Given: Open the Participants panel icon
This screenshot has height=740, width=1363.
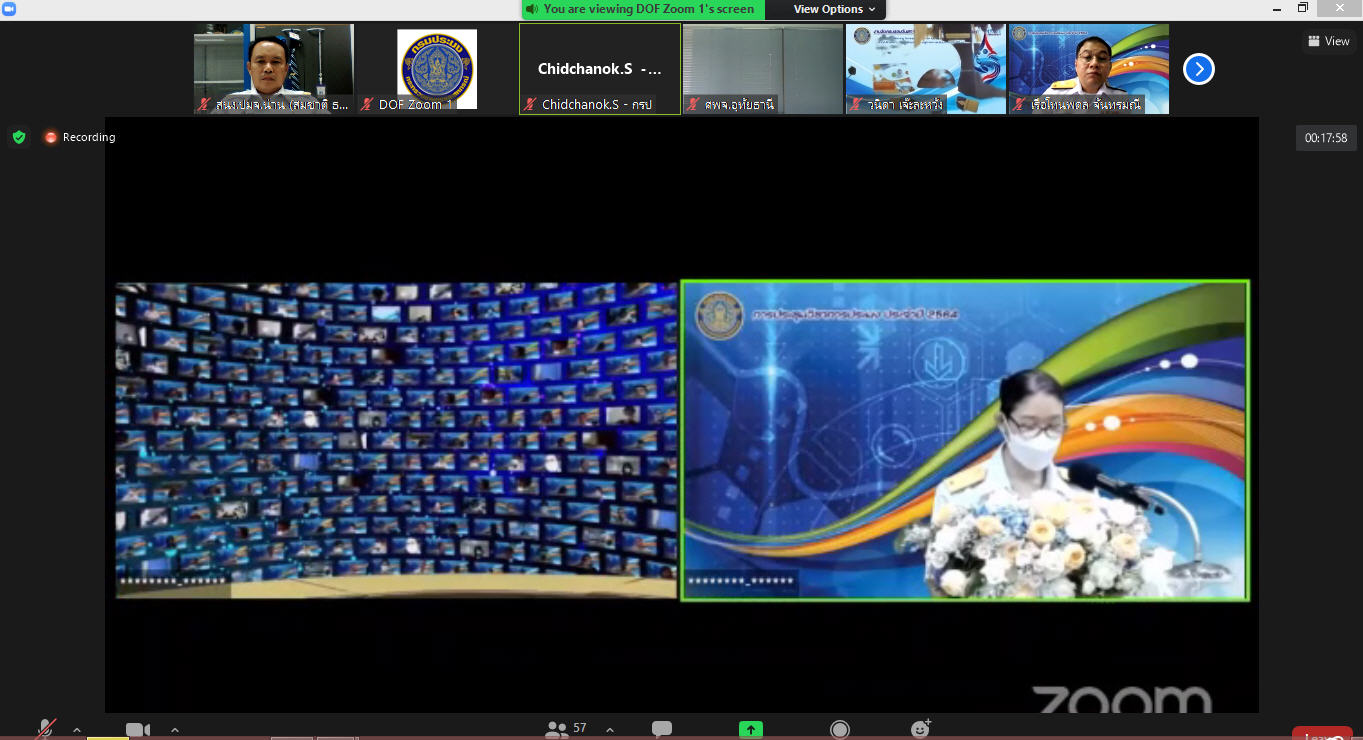Looking at the screenshot, I should [557, 729].
